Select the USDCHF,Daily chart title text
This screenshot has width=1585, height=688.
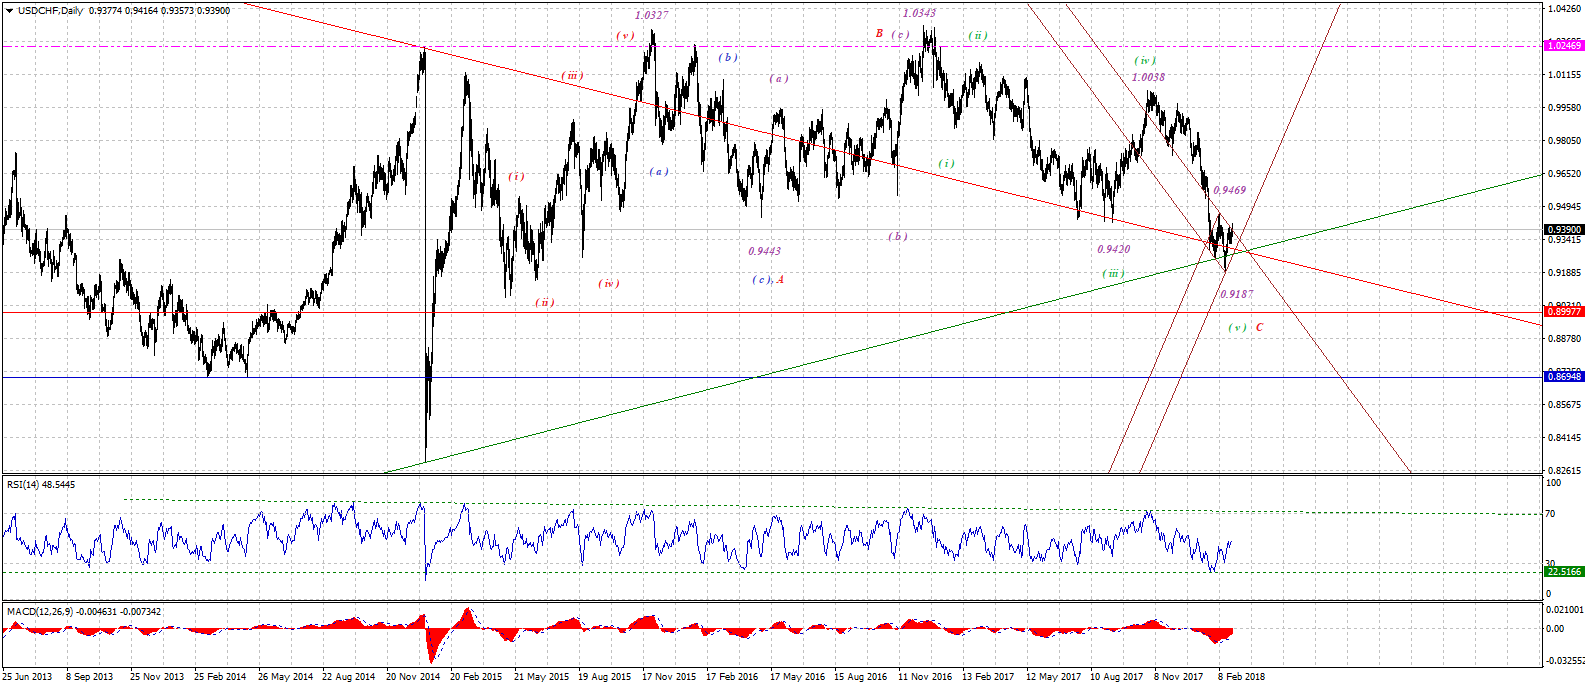tap(51, 11)
